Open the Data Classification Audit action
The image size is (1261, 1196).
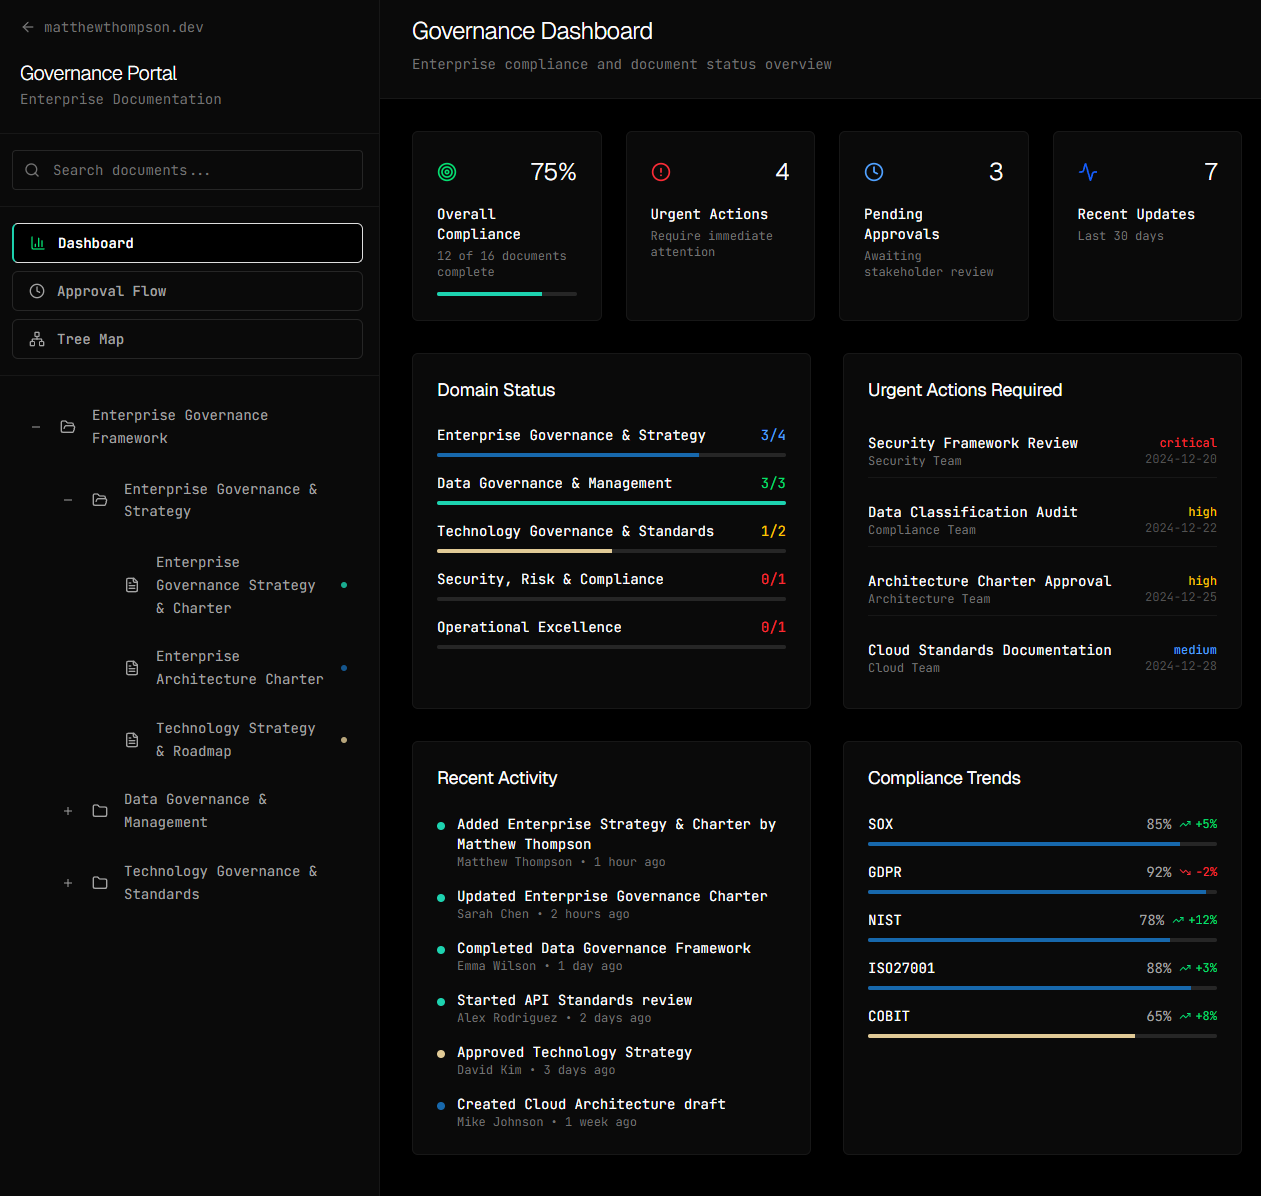1042,520
